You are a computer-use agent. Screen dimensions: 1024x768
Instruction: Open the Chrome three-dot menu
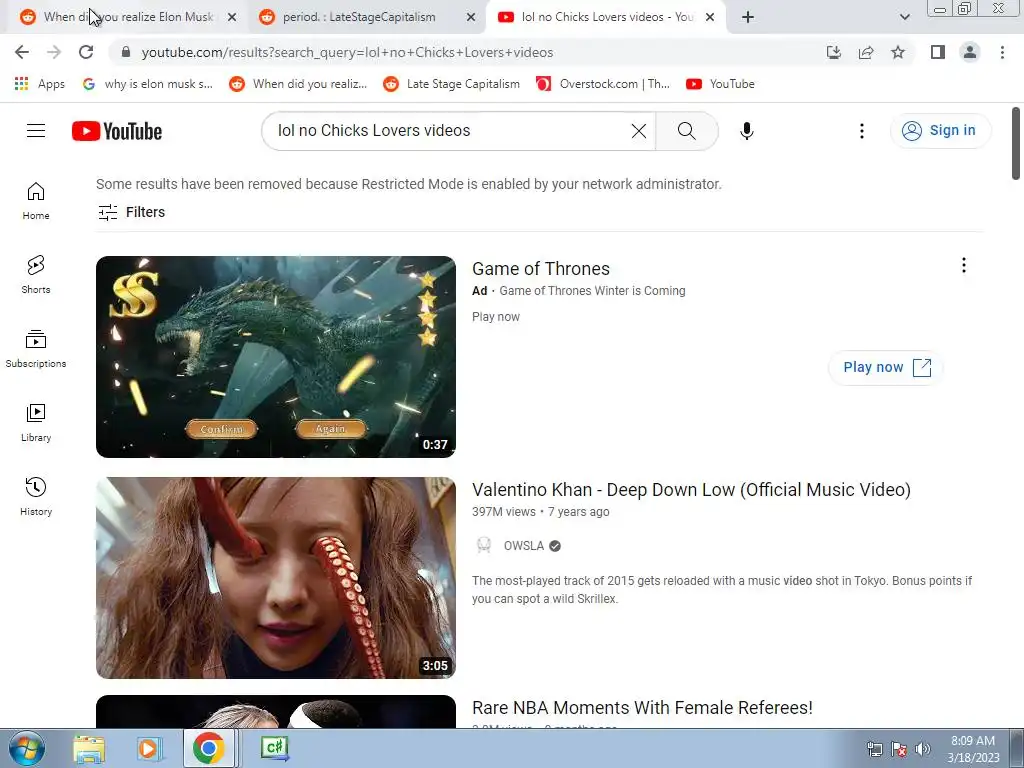tap(1002, 52)
